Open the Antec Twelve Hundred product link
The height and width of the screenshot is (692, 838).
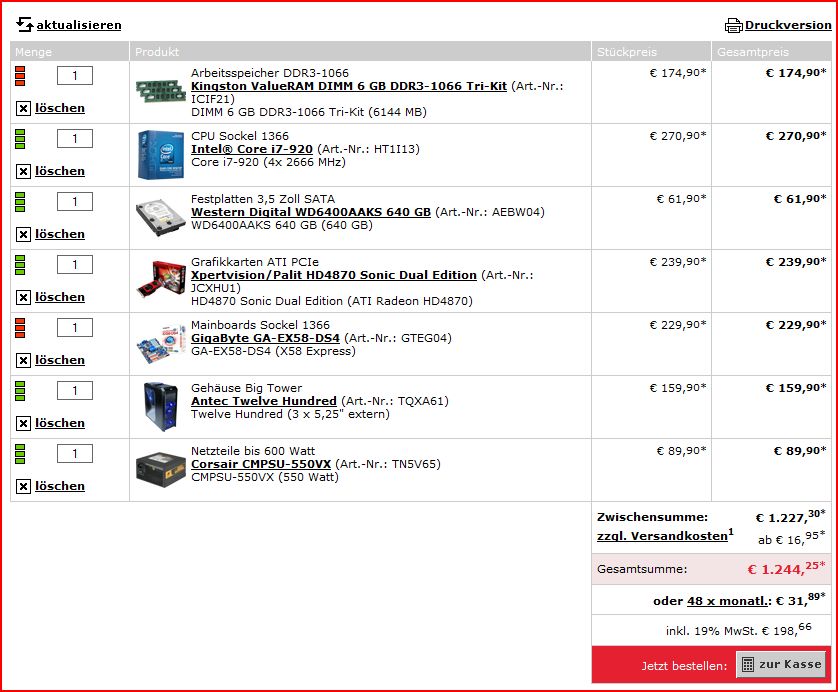pyautogui.click(x=263, y=401)
